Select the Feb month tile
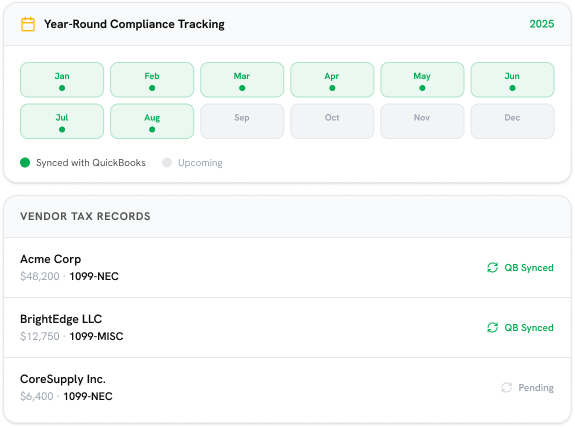The image size is (575, 428). [x=152, y=80]
